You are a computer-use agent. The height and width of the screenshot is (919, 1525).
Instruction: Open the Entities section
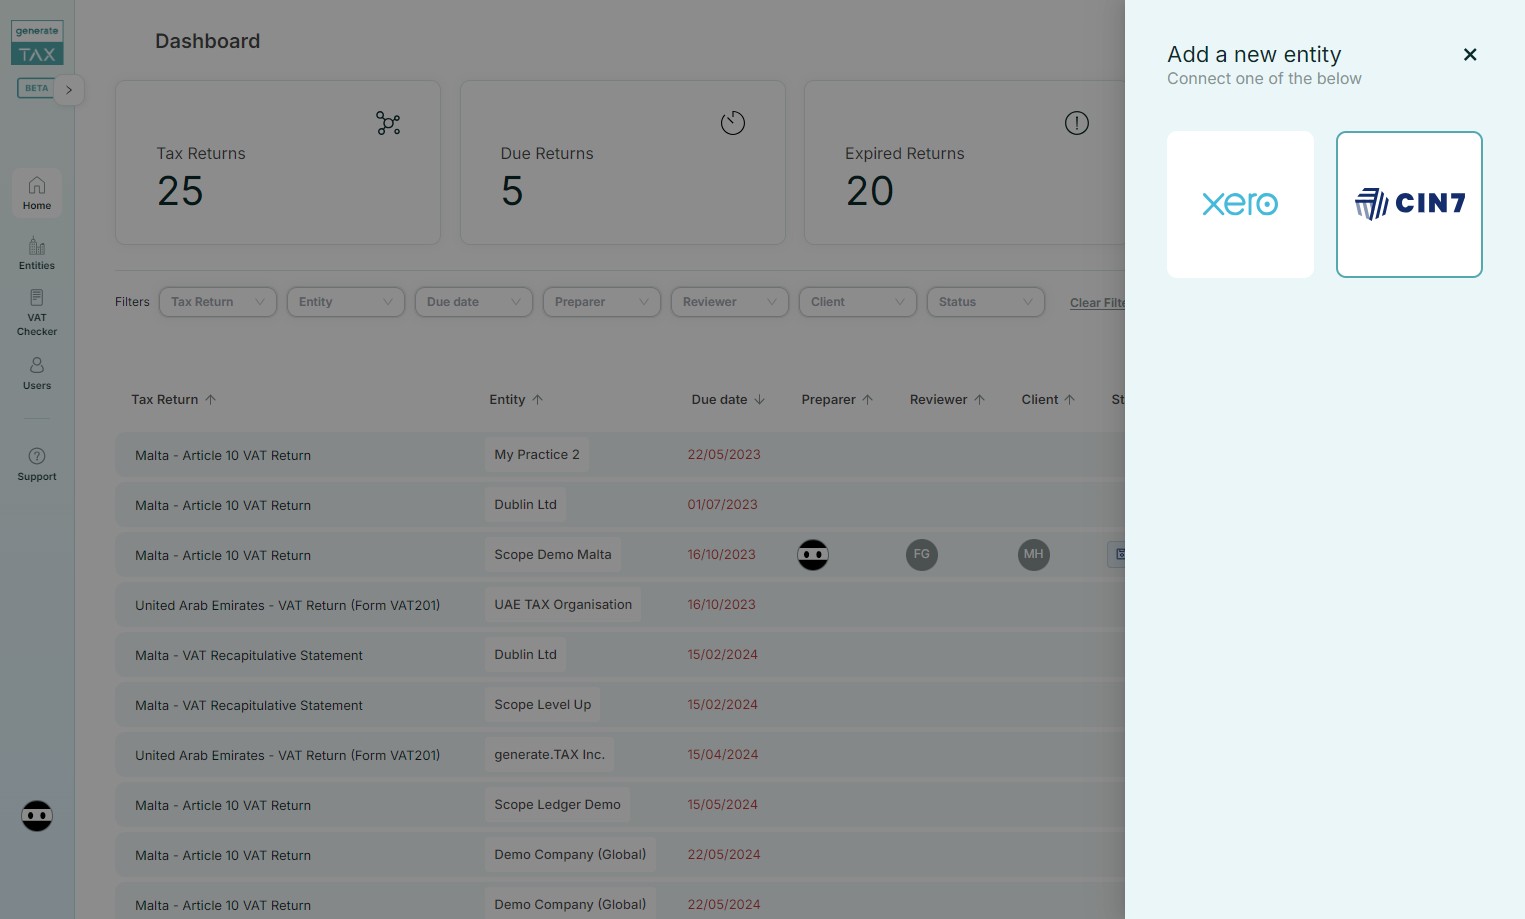37,253
